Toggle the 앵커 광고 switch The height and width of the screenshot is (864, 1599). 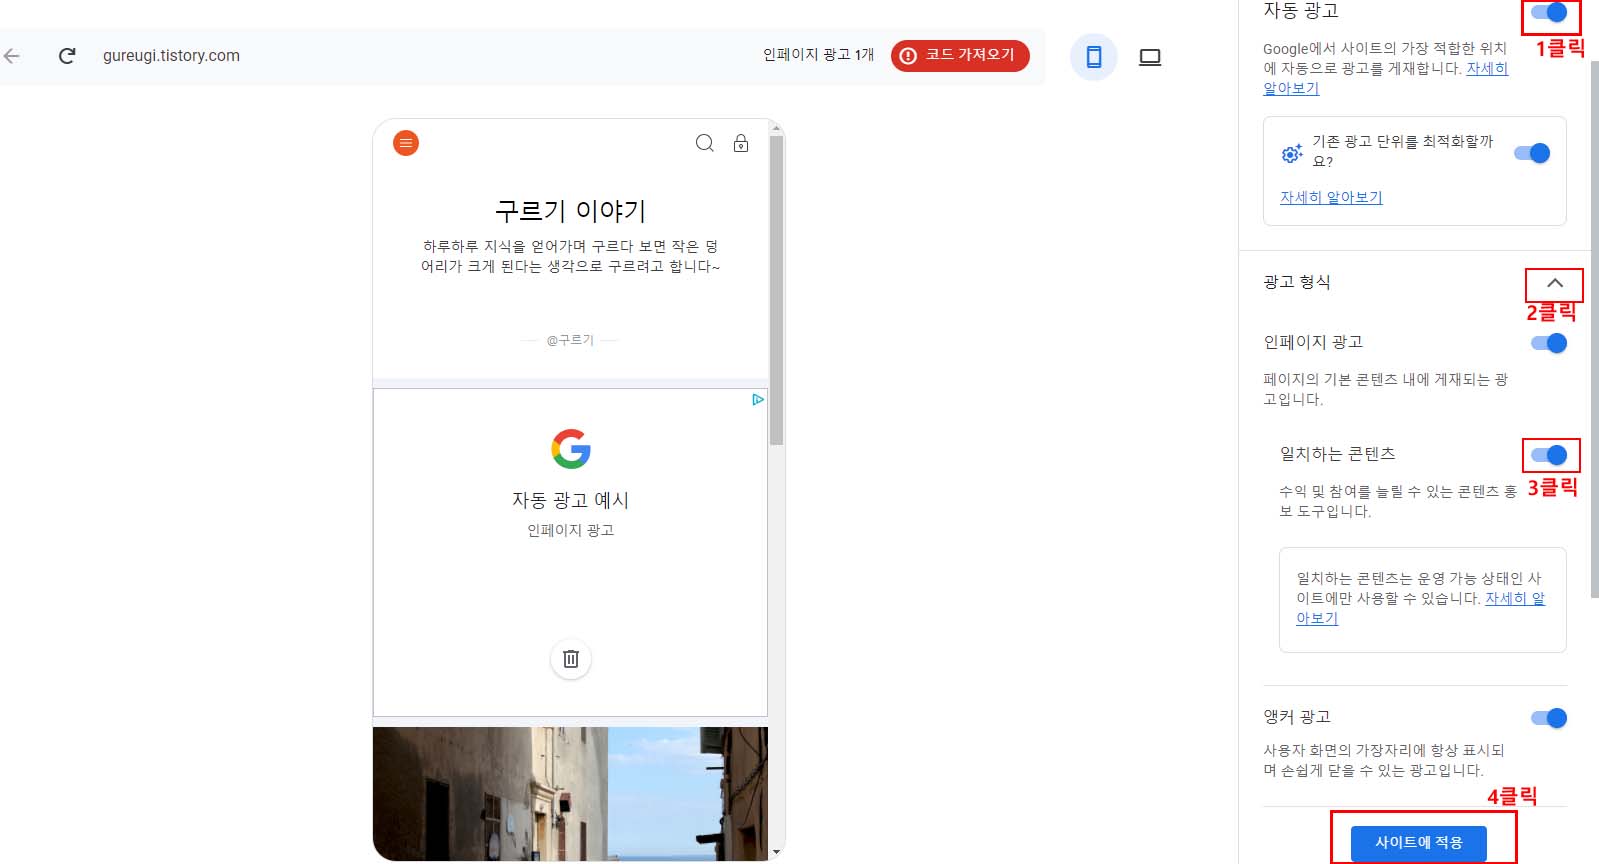1549,718
